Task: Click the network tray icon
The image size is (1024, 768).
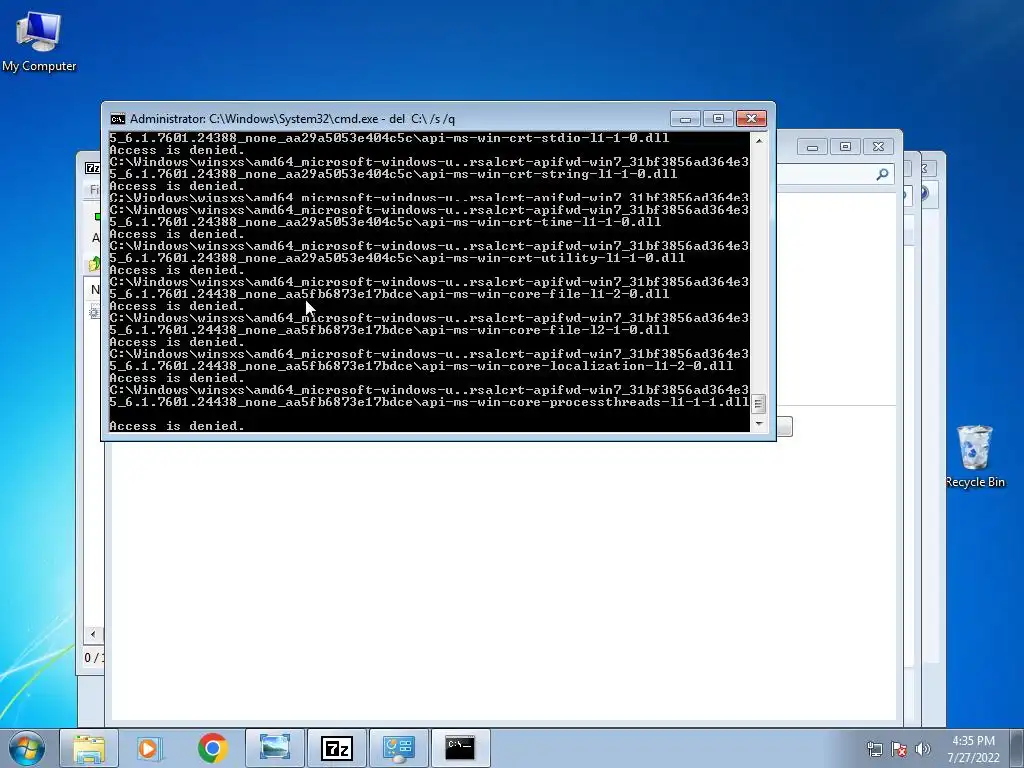Action: click(874, 749)
